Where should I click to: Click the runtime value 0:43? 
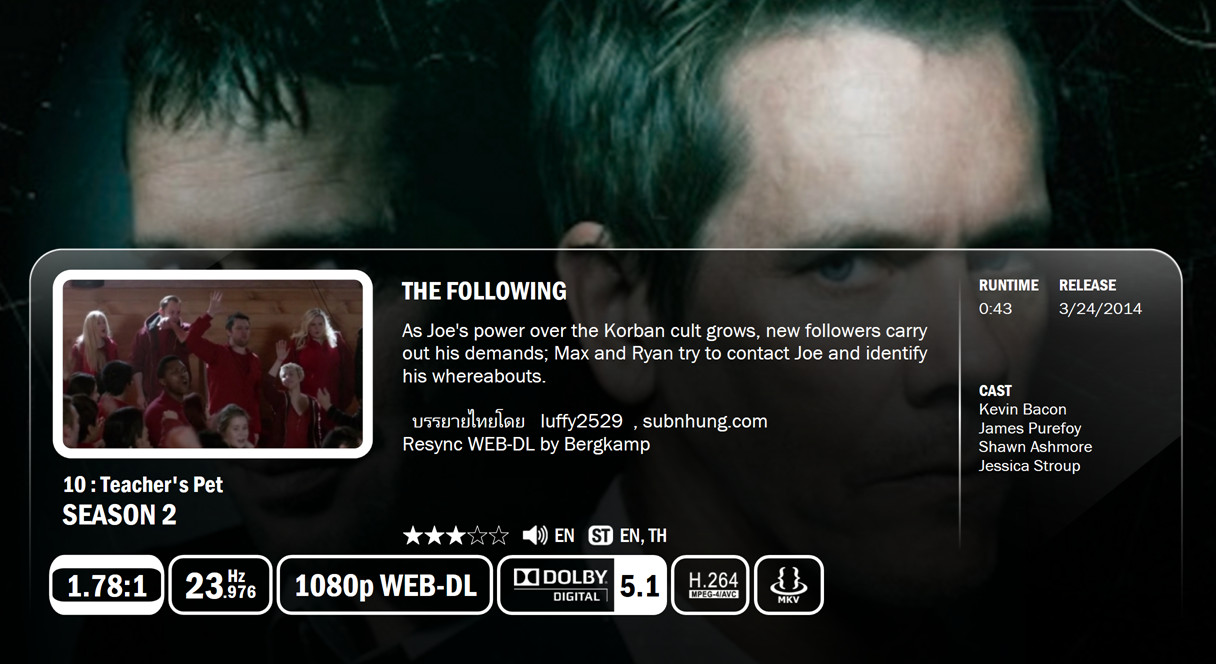995,309
